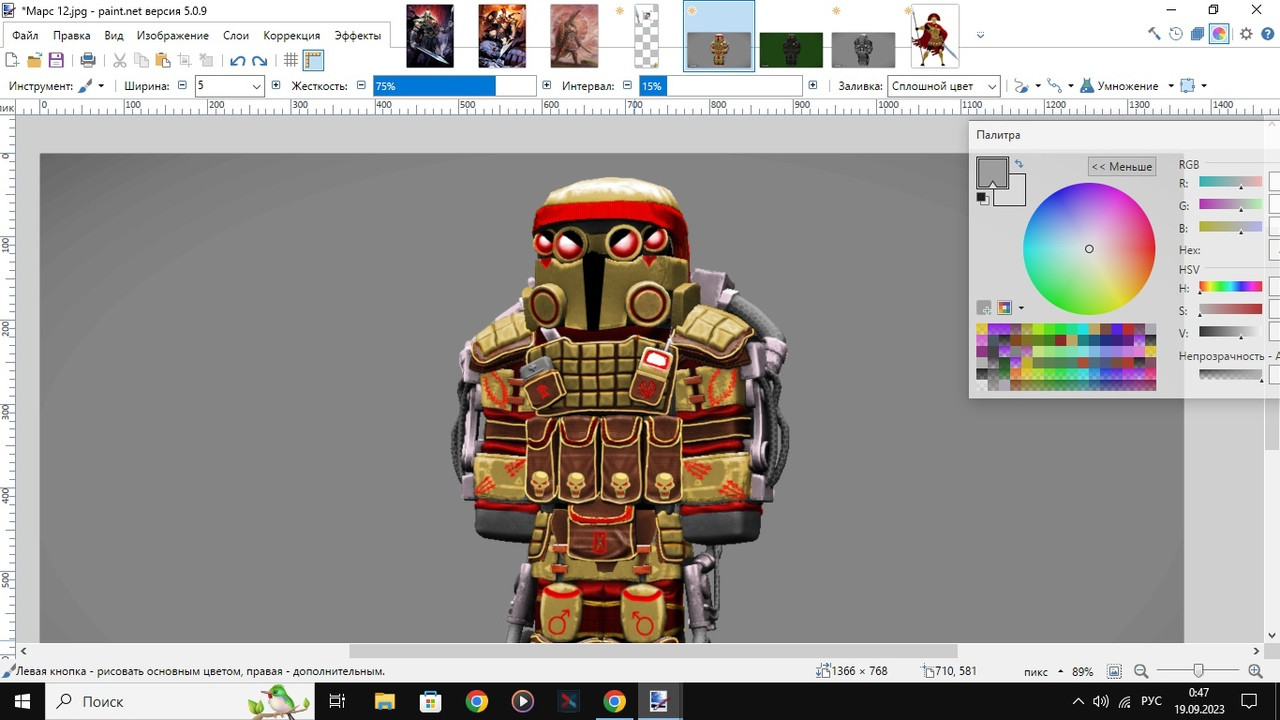Open the palette management dropdown arrow
Image resolution: width=1280 pixels, height=720 pixels.
pos(1021,308)
